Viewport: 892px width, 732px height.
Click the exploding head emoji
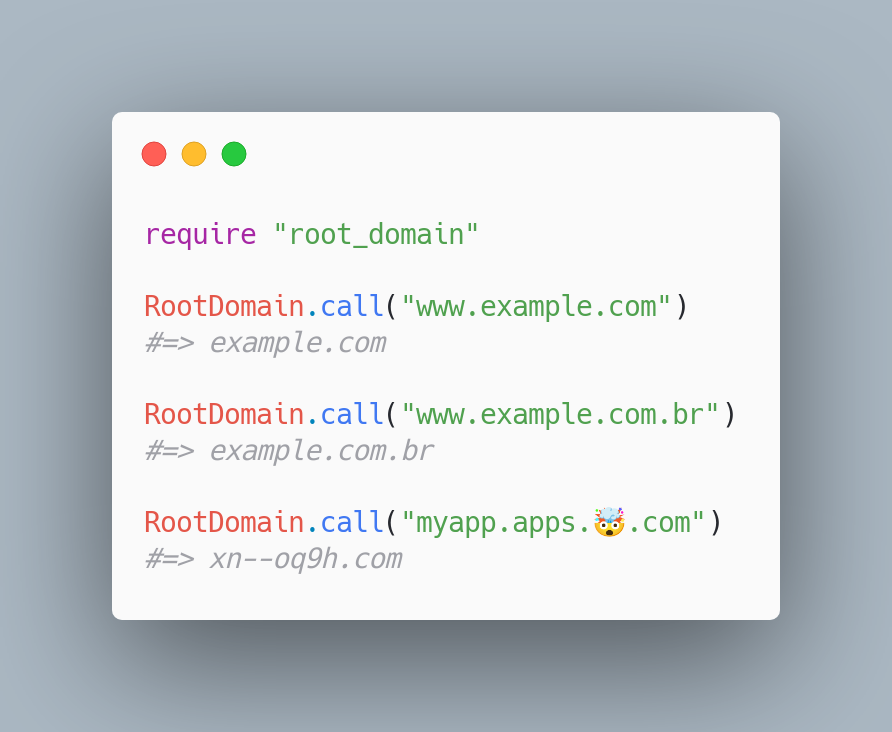point(609,522)
